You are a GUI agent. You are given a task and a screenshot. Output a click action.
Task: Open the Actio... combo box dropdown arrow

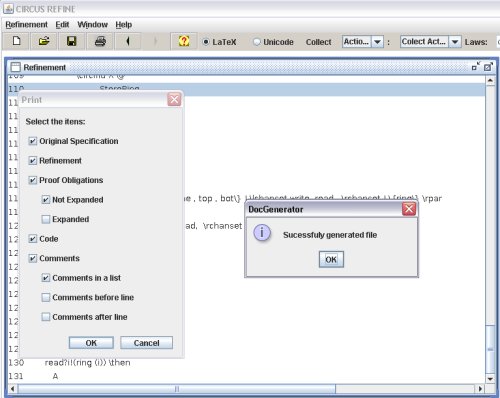(x=377, y=42)
